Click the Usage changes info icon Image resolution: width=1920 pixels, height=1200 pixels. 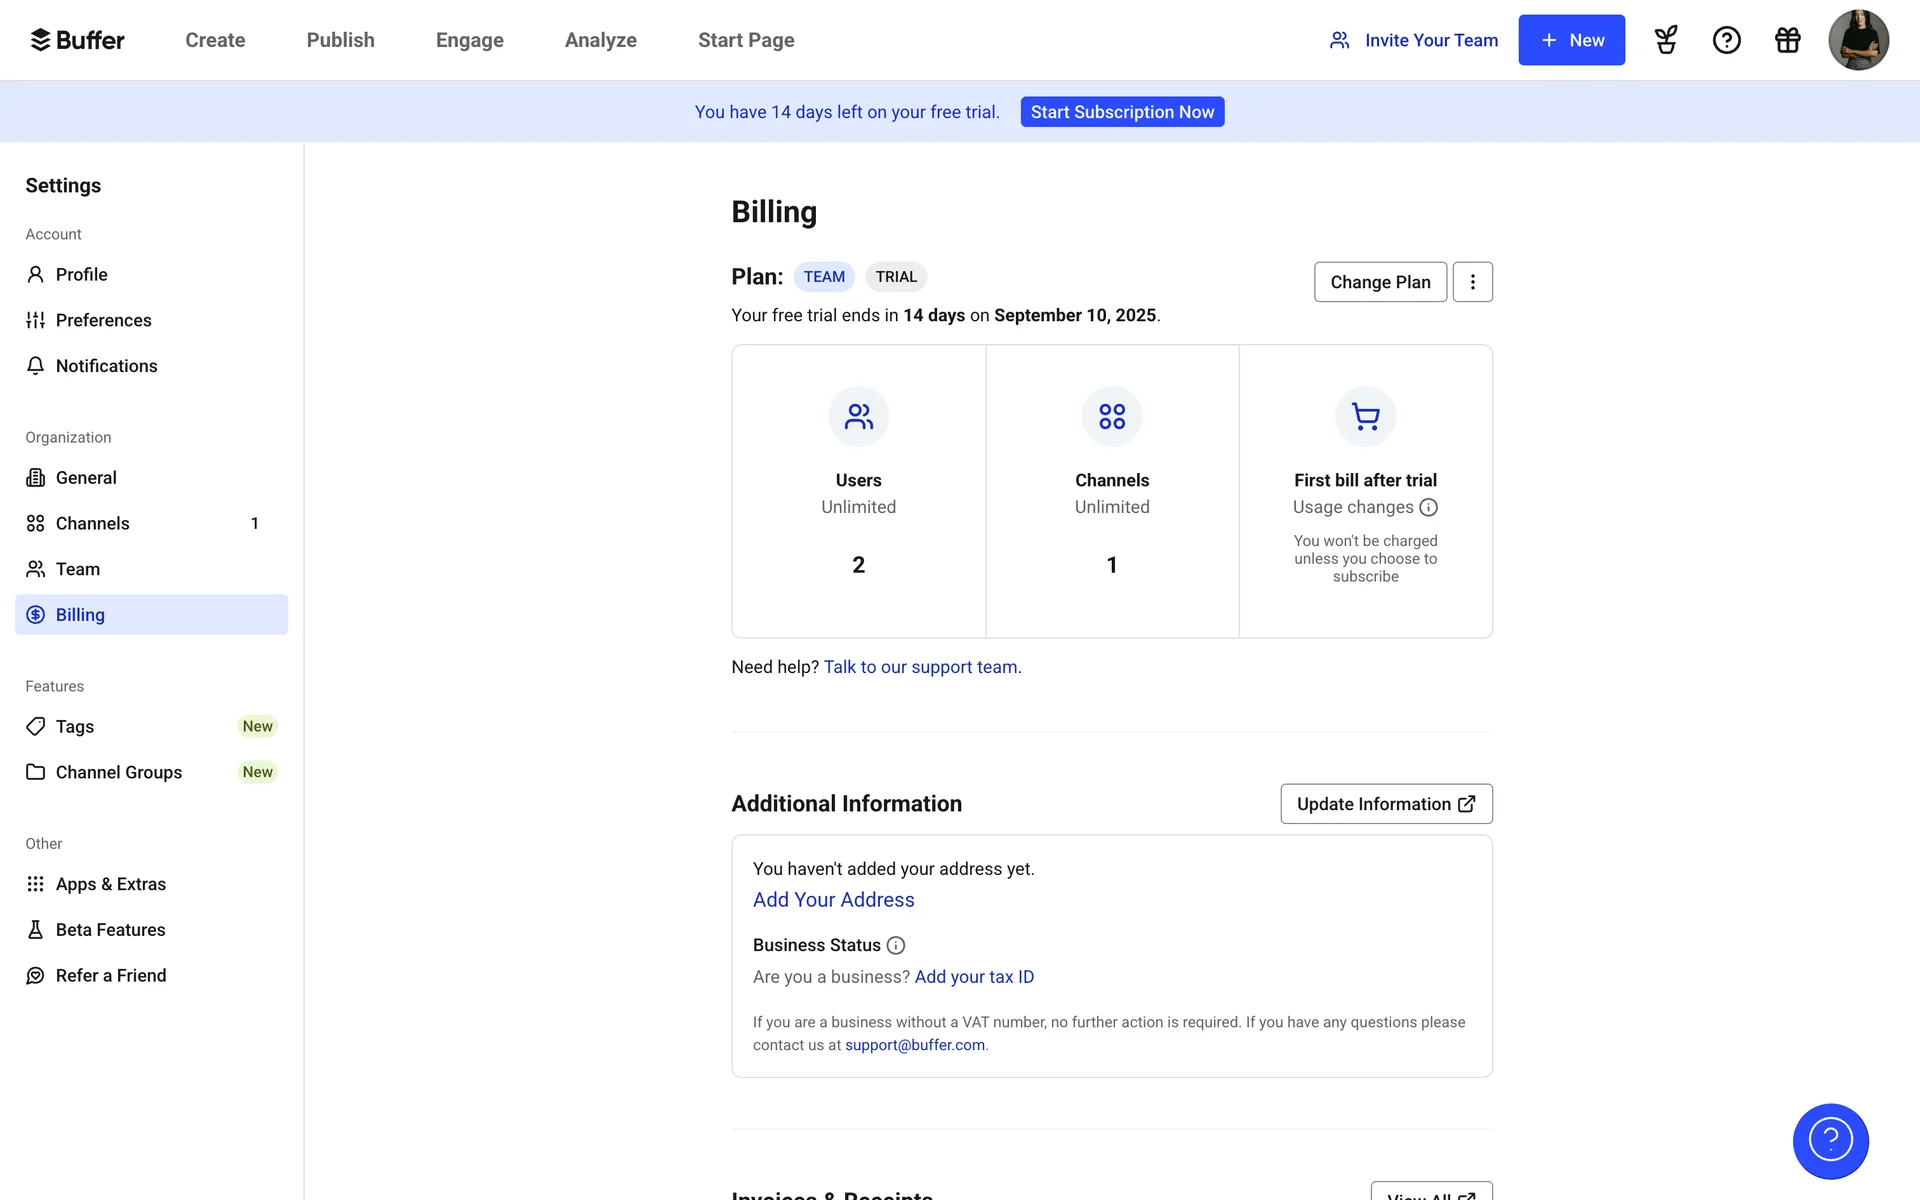(1428, 507)
